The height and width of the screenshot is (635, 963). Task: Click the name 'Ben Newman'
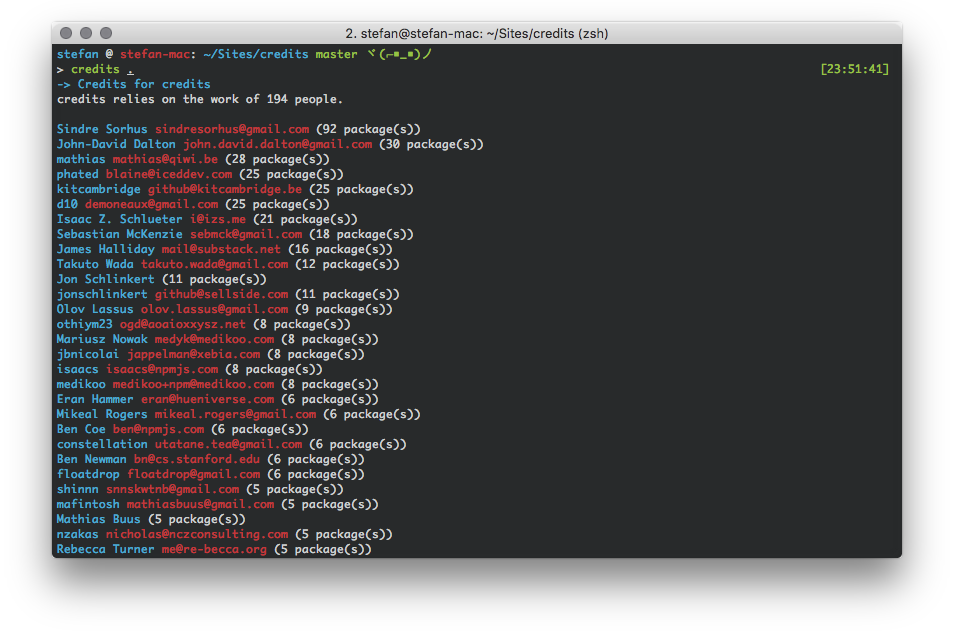[x=92, y=459]
